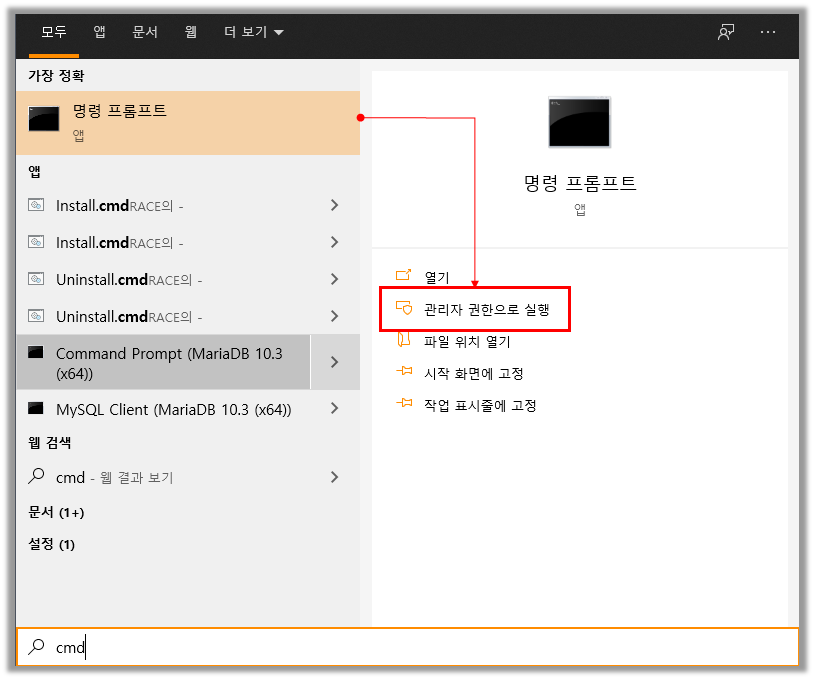Select the second Install.cmd result text
This screenshot has height=680, width=814.
point(119,243)
